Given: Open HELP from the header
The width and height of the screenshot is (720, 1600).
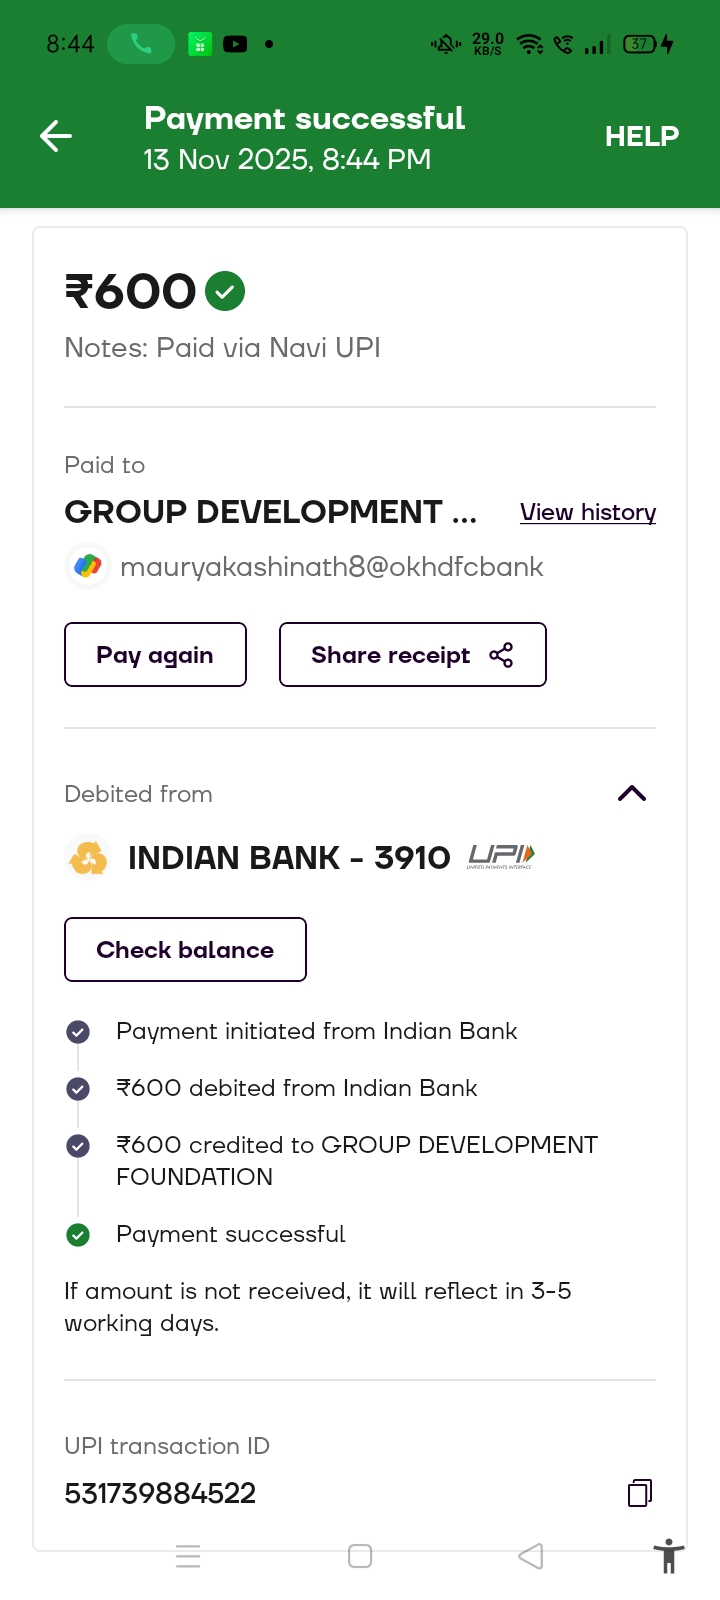Looking at the screenshot, I should 641,136.
